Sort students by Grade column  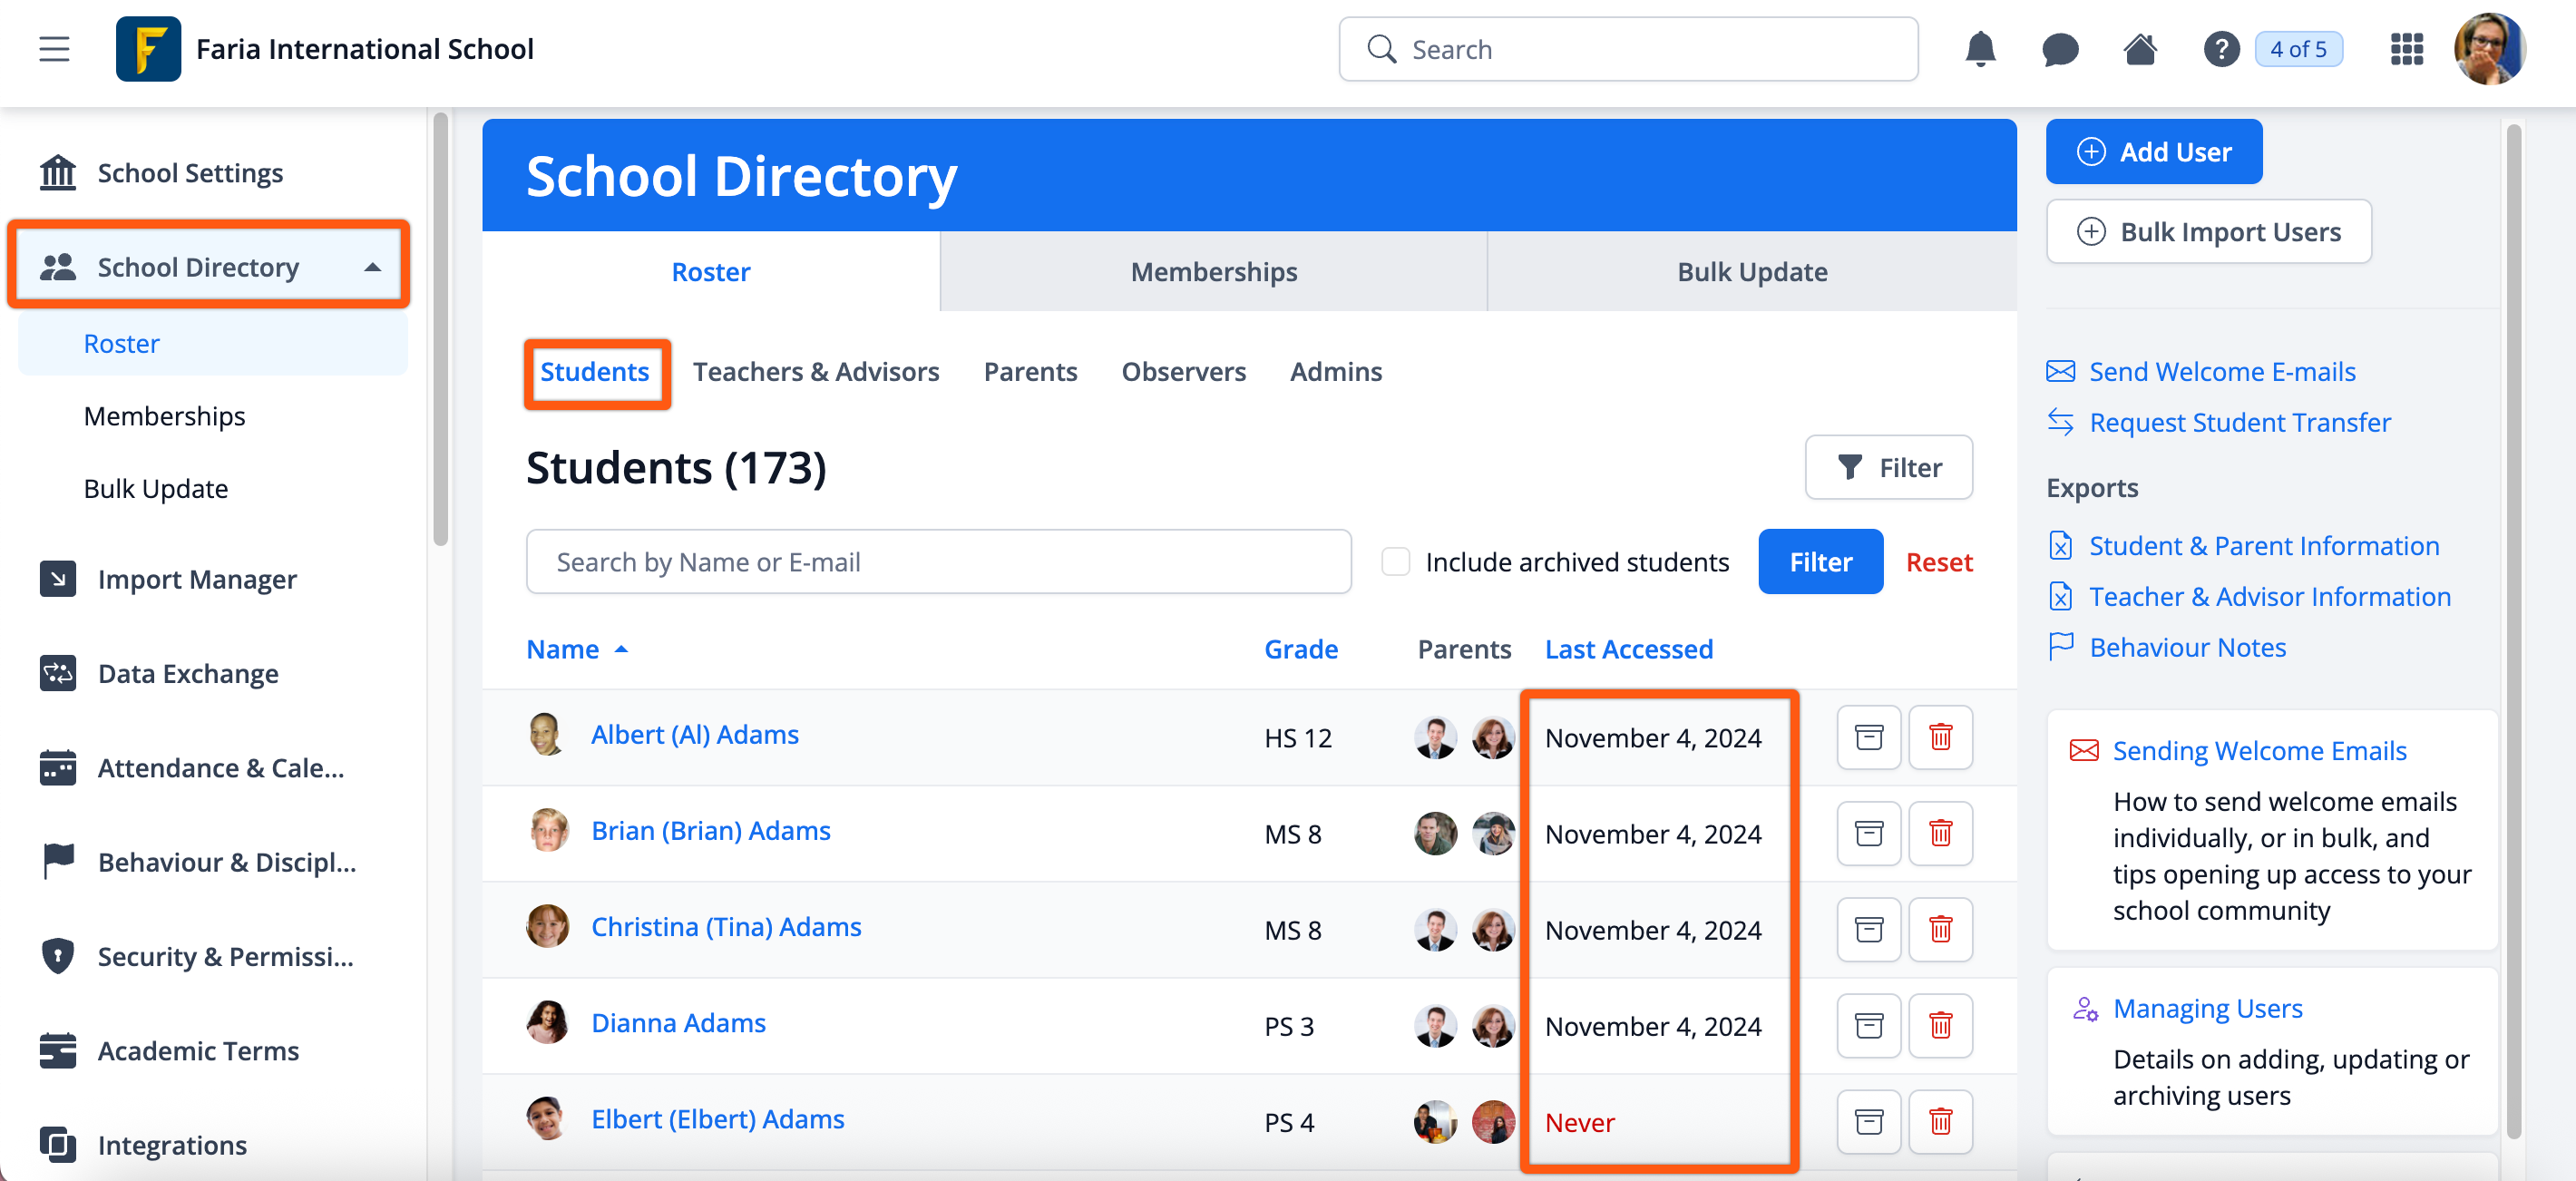[1300, 649]
